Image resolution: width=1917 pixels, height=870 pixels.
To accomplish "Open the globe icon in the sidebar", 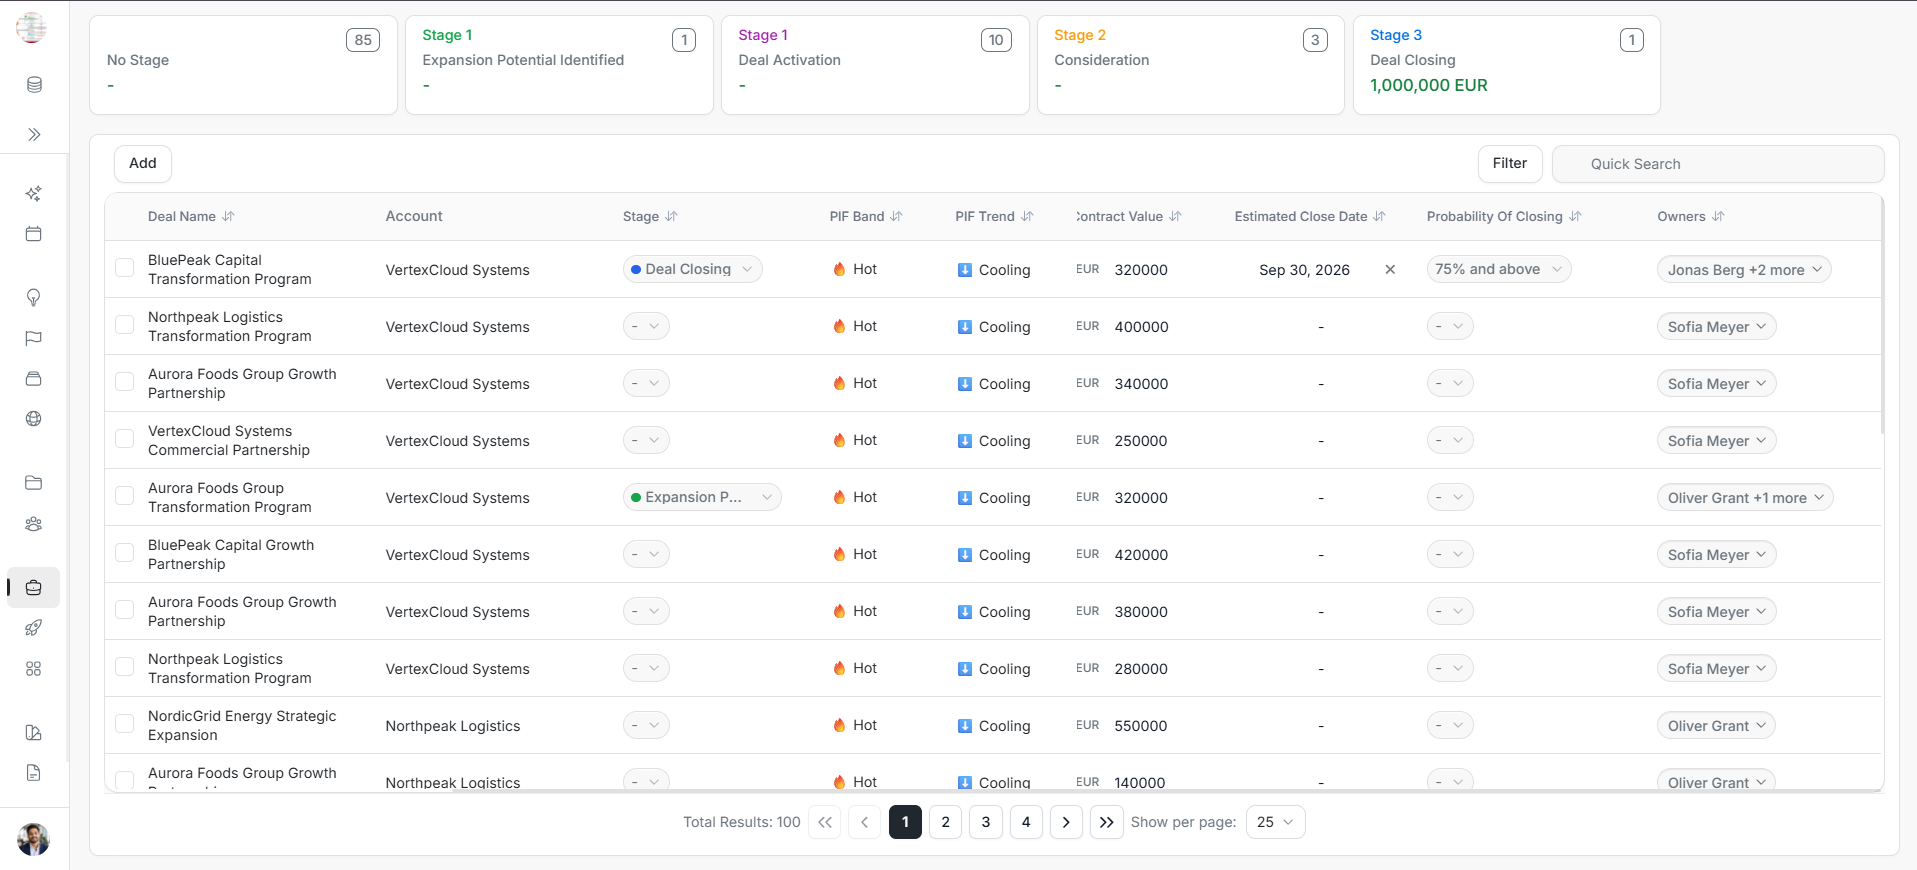I will tap(34, 419).
